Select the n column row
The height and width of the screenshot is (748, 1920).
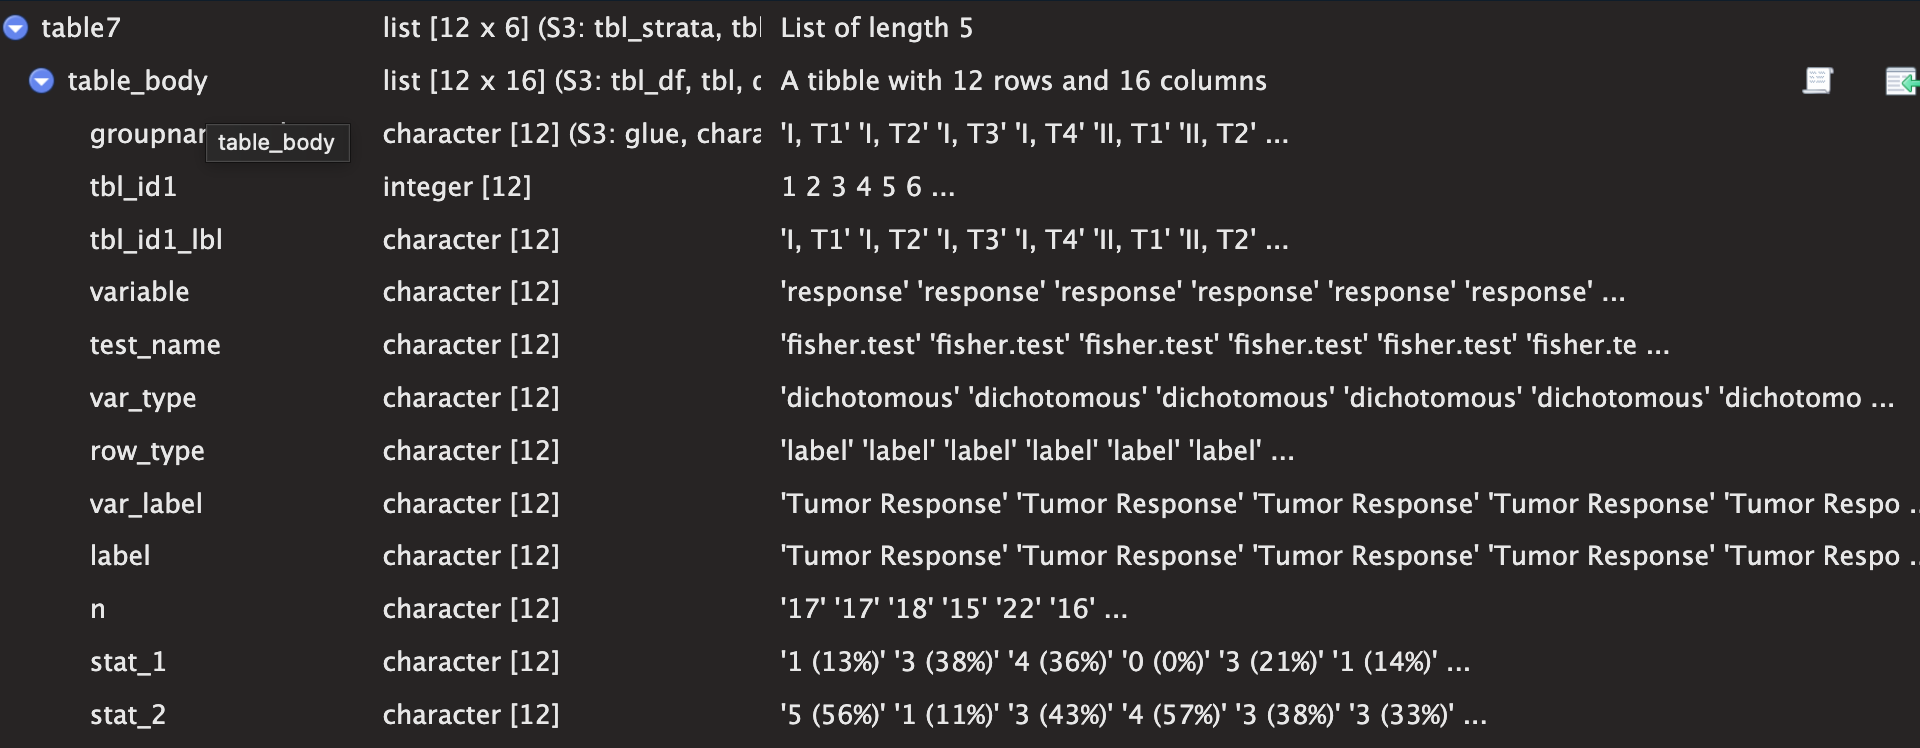960,609
